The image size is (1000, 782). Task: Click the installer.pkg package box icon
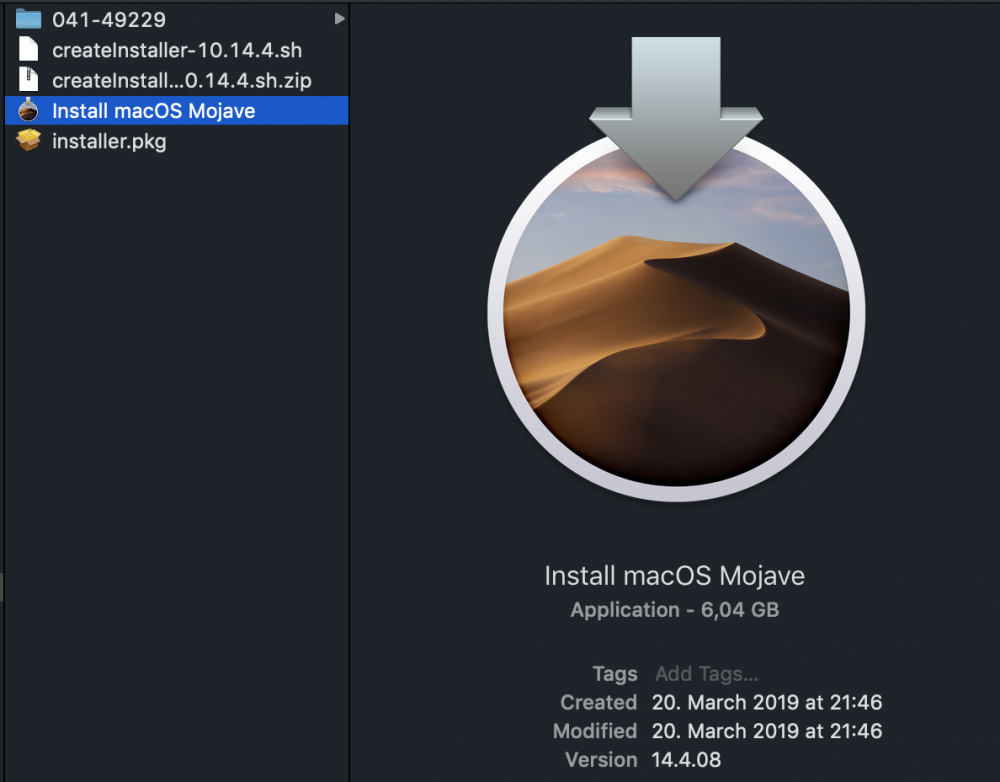(28, 140)
